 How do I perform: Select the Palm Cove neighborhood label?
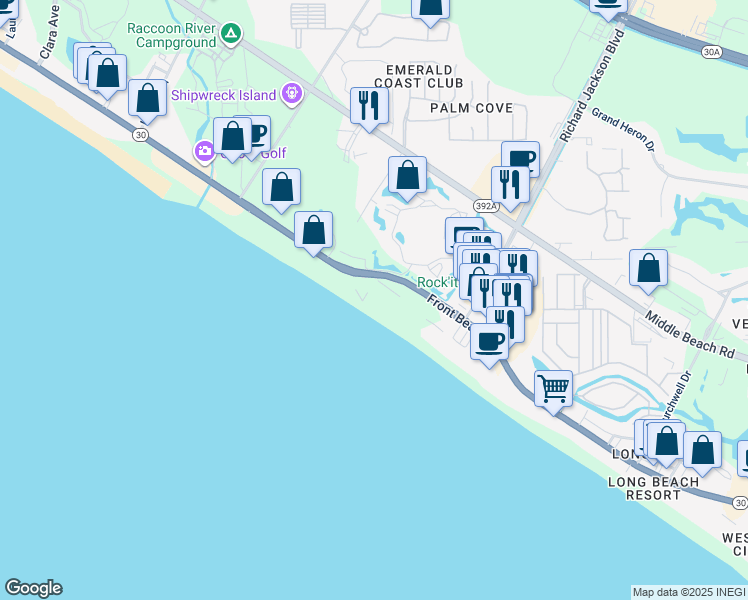(471, 108)
